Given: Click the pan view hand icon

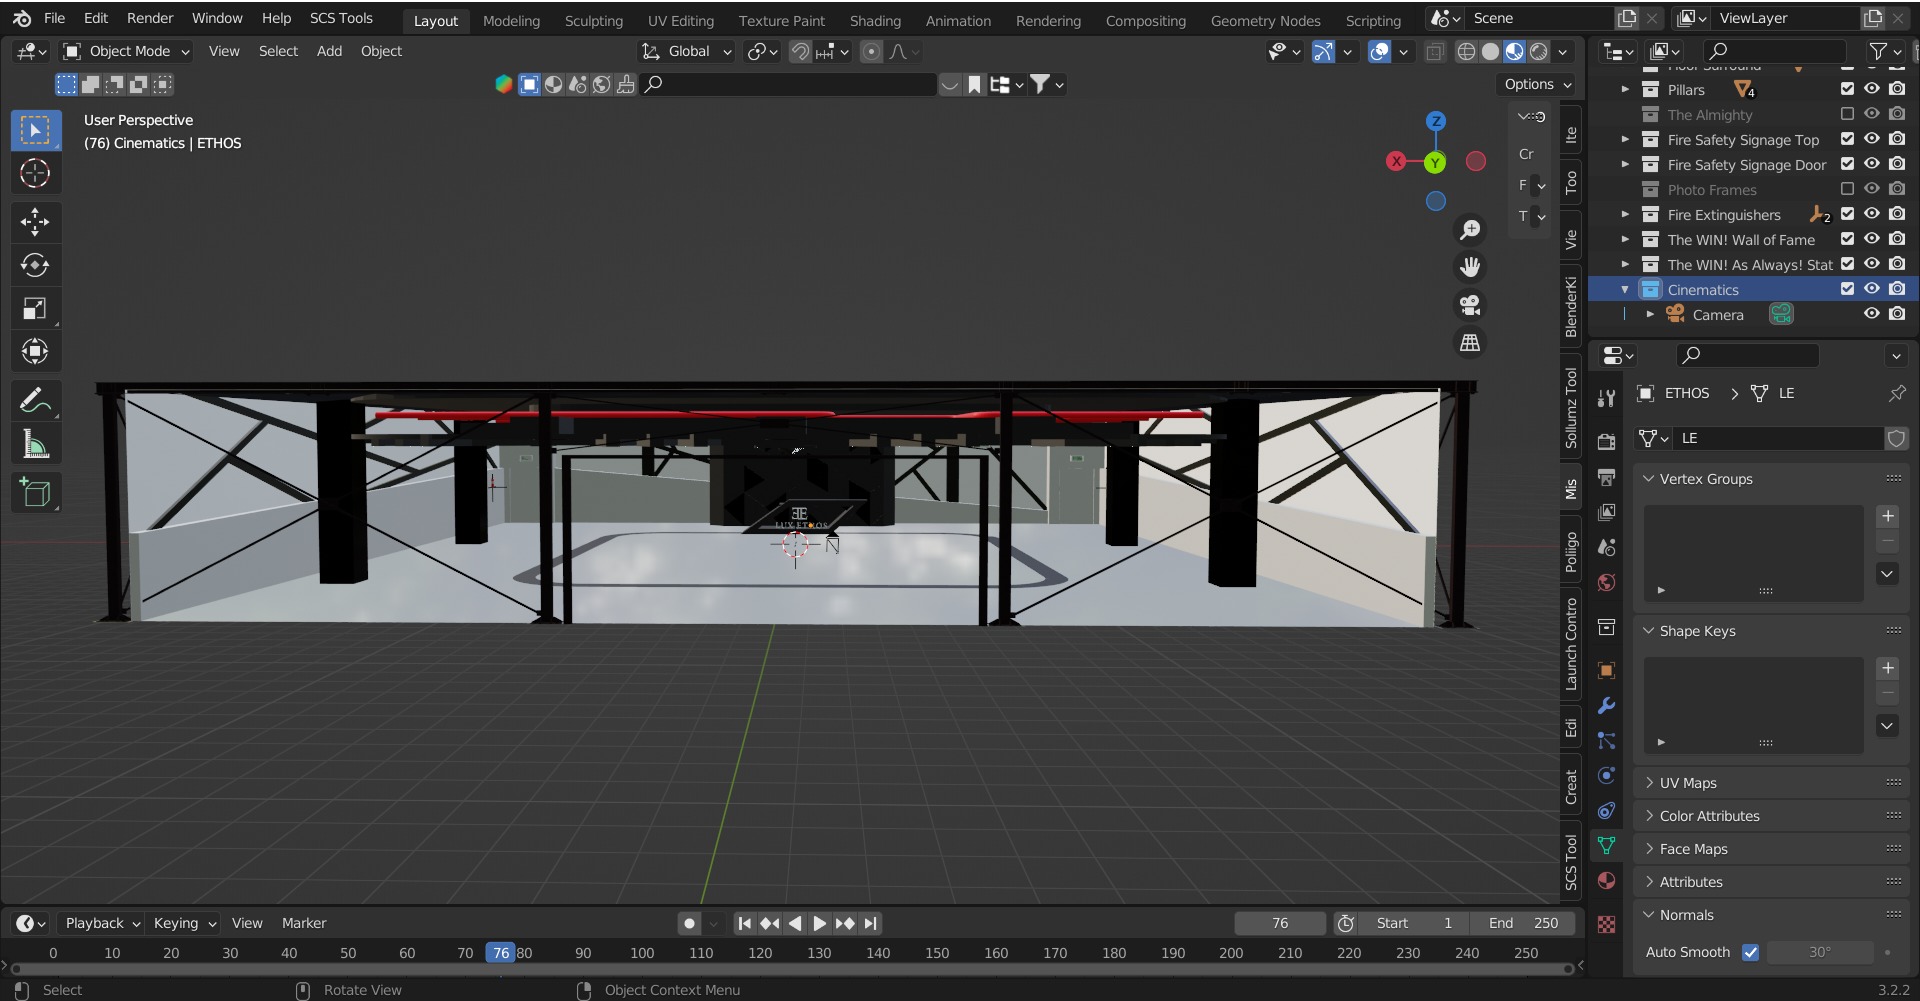Looking at the screenshot, I should point(1470,267).
